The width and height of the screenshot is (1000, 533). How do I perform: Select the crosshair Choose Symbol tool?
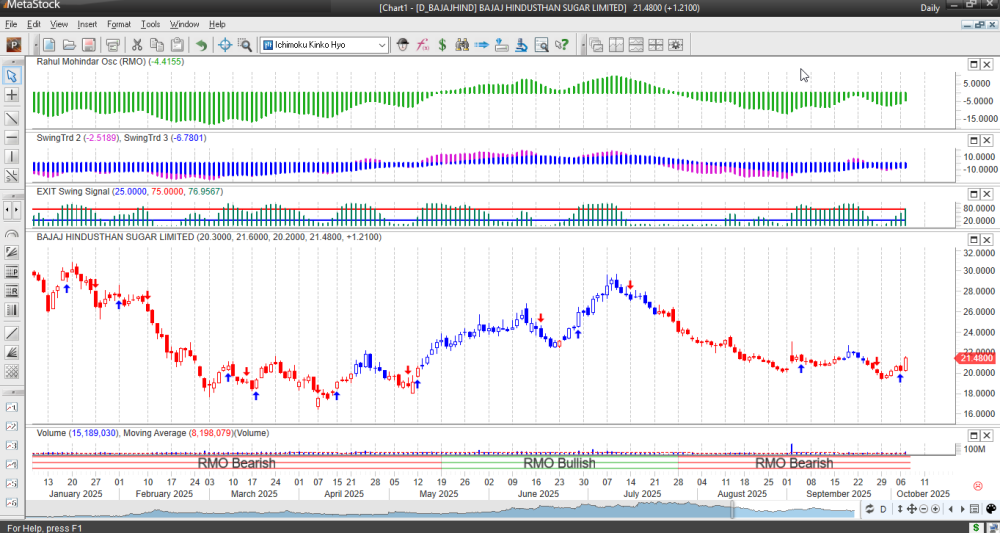(x=225, y=45)
